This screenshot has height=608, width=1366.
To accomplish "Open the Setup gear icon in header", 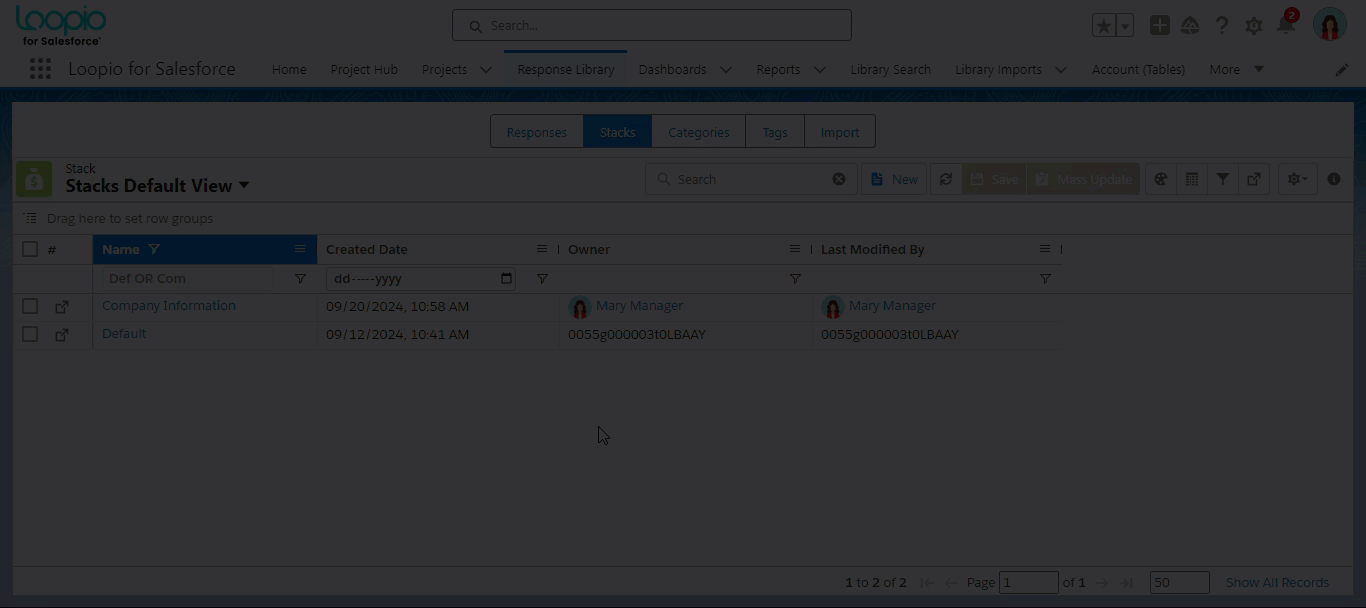I will [1254, 26].
